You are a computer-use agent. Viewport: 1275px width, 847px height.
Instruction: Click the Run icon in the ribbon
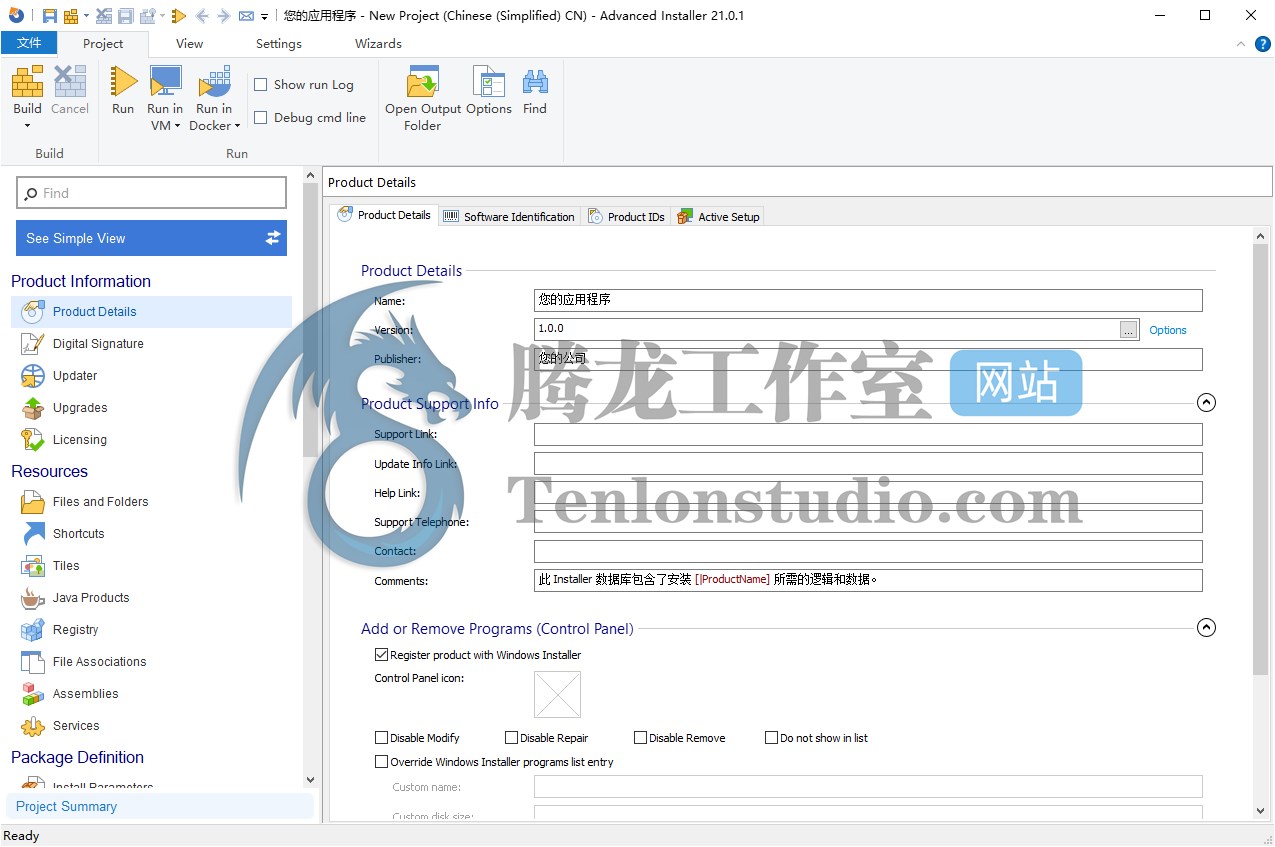(123, 82)
